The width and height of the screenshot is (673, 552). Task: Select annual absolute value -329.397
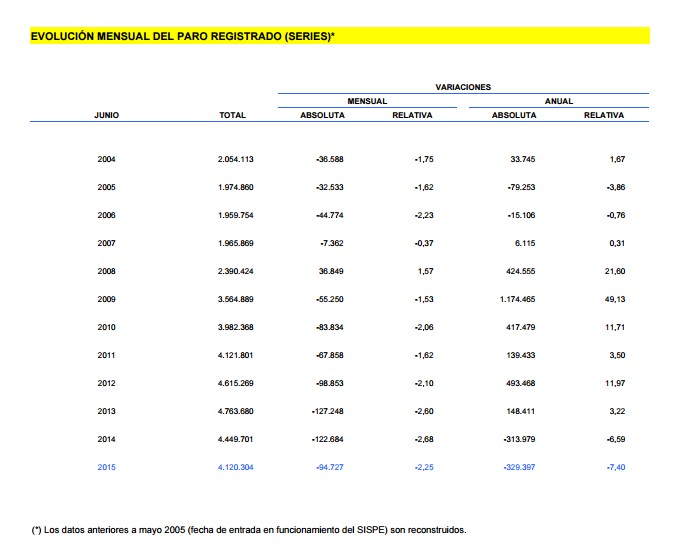[x=514, y=467]
